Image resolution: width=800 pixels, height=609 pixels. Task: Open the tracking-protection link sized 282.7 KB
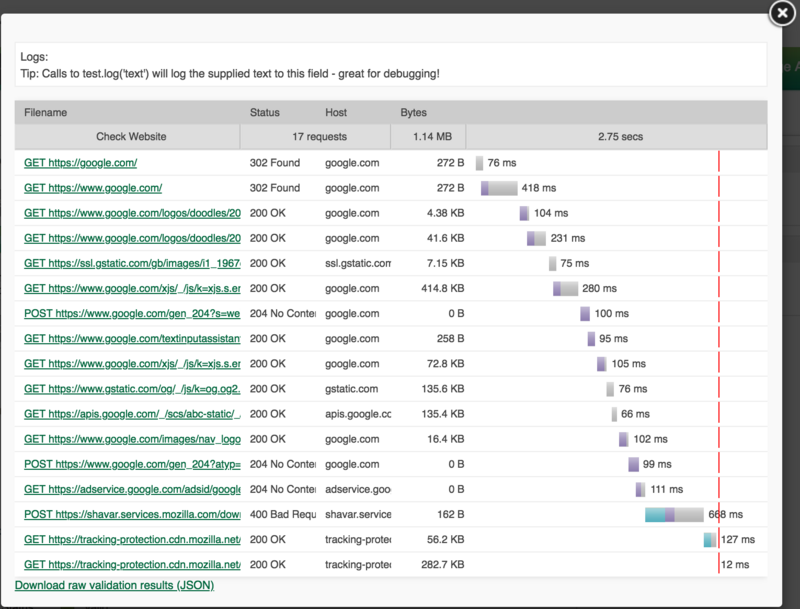coord(132,565)
